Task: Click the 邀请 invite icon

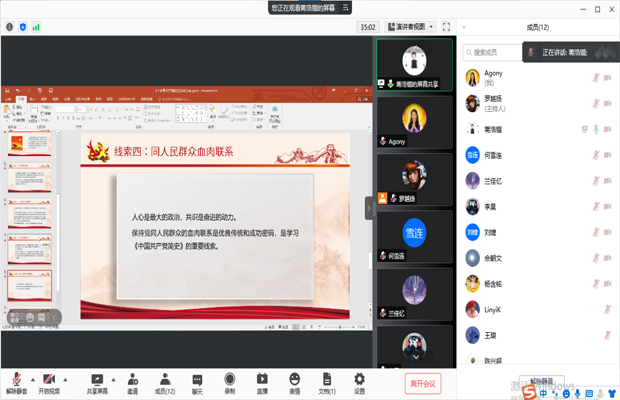Action: pyautogui.click(x=132, y=379)
